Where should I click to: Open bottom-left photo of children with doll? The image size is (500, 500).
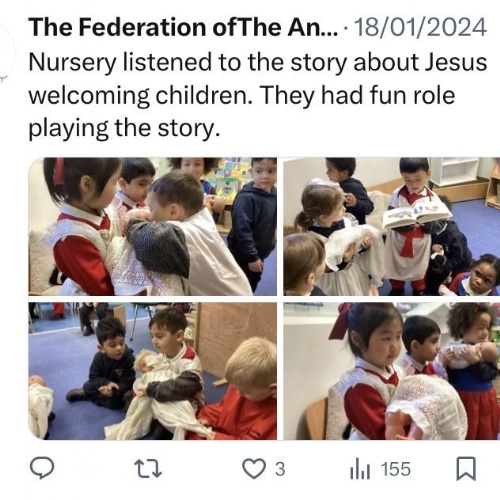(x=153, y=371)
